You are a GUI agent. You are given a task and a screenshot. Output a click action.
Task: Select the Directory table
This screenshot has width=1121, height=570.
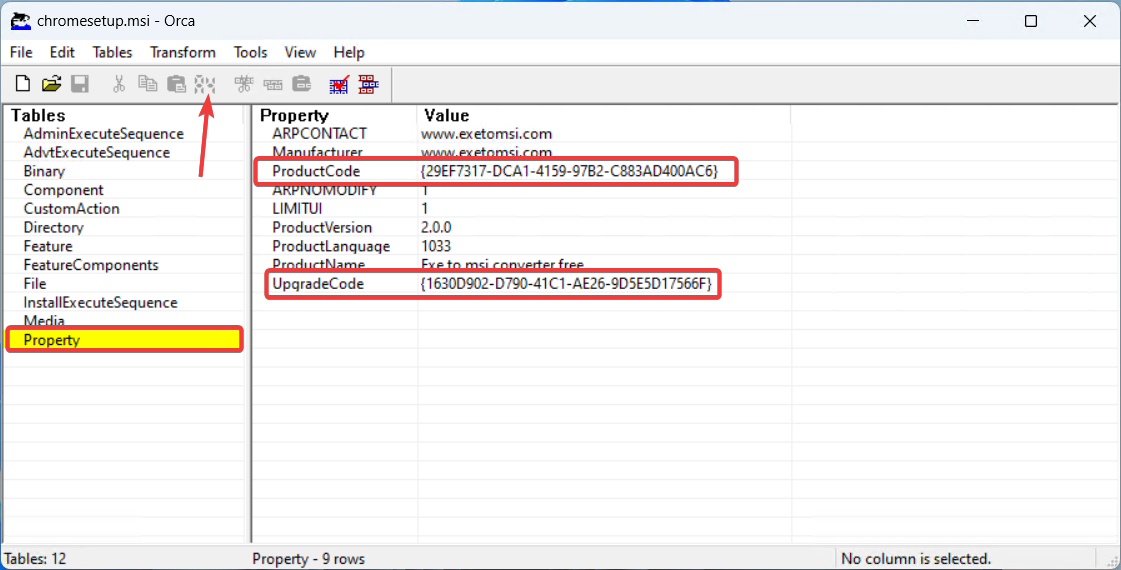(x=53, y=227)
